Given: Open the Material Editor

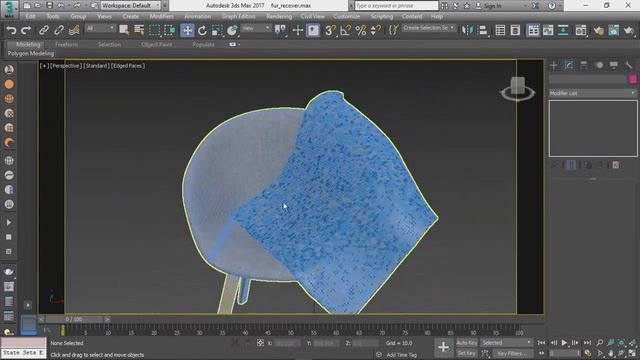Looking at the screenshot, I should pos(580,30).
